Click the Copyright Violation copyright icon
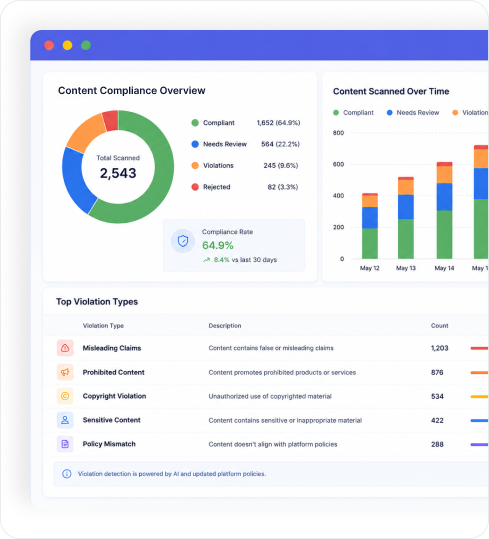This screenshot has width=489, height=539. [65, 396]
